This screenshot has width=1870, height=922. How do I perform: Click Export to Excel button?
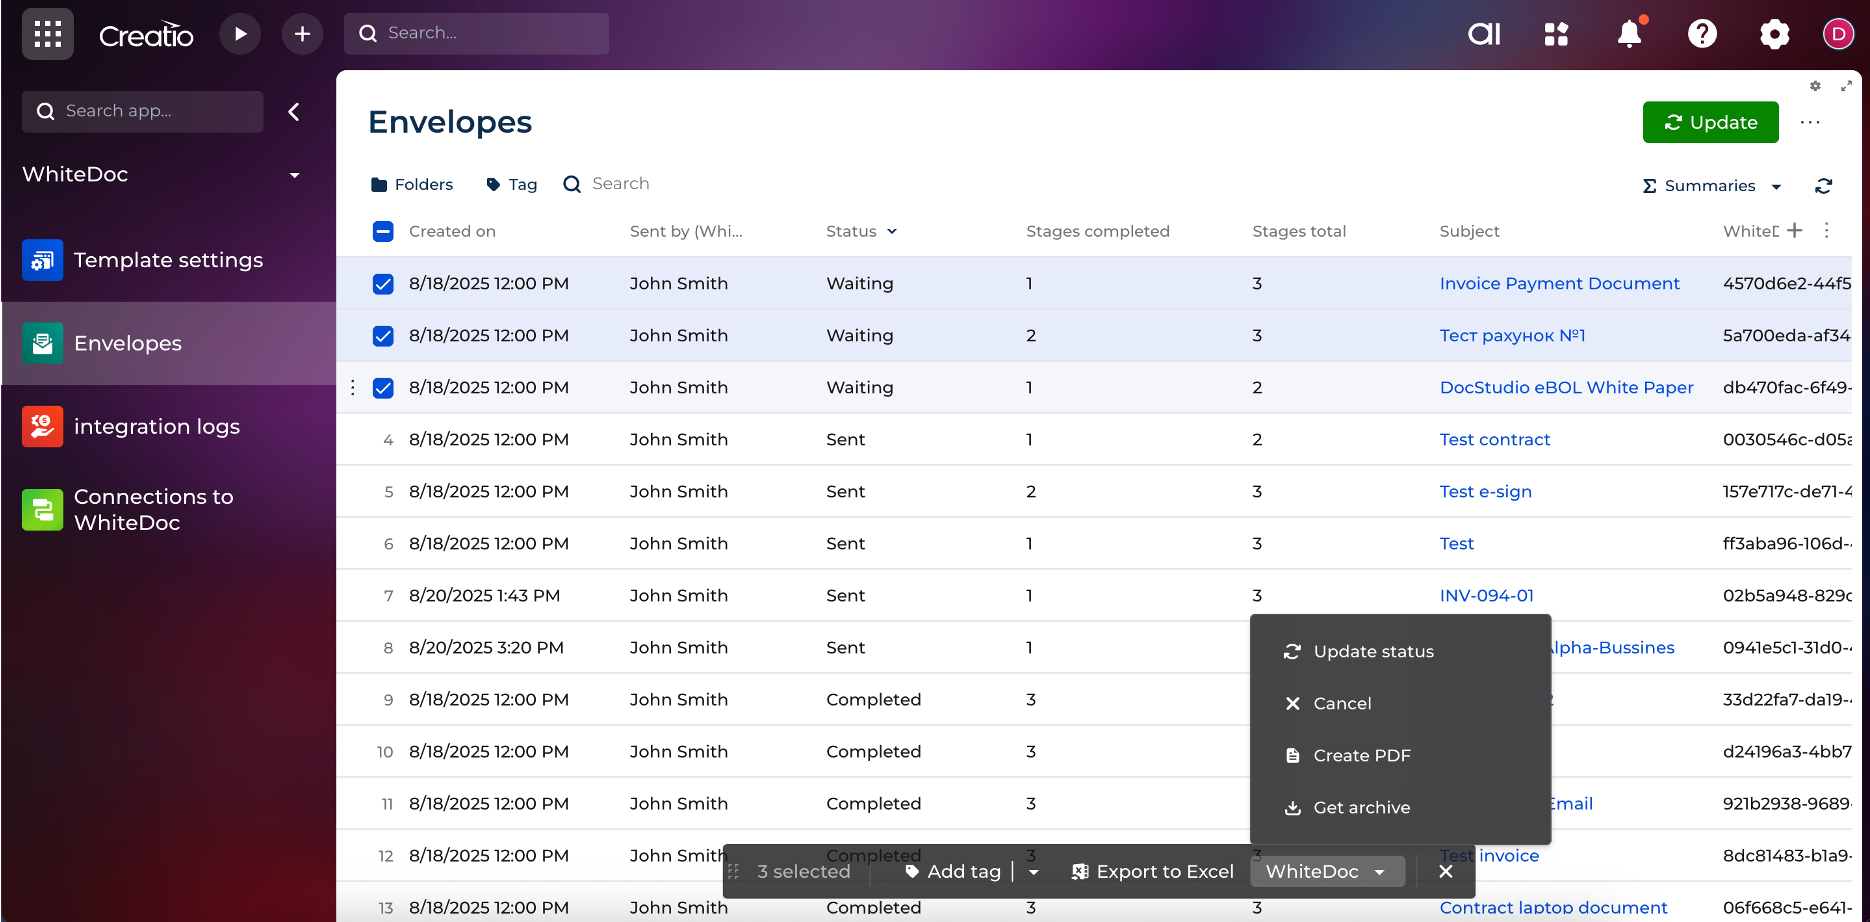1152,871
